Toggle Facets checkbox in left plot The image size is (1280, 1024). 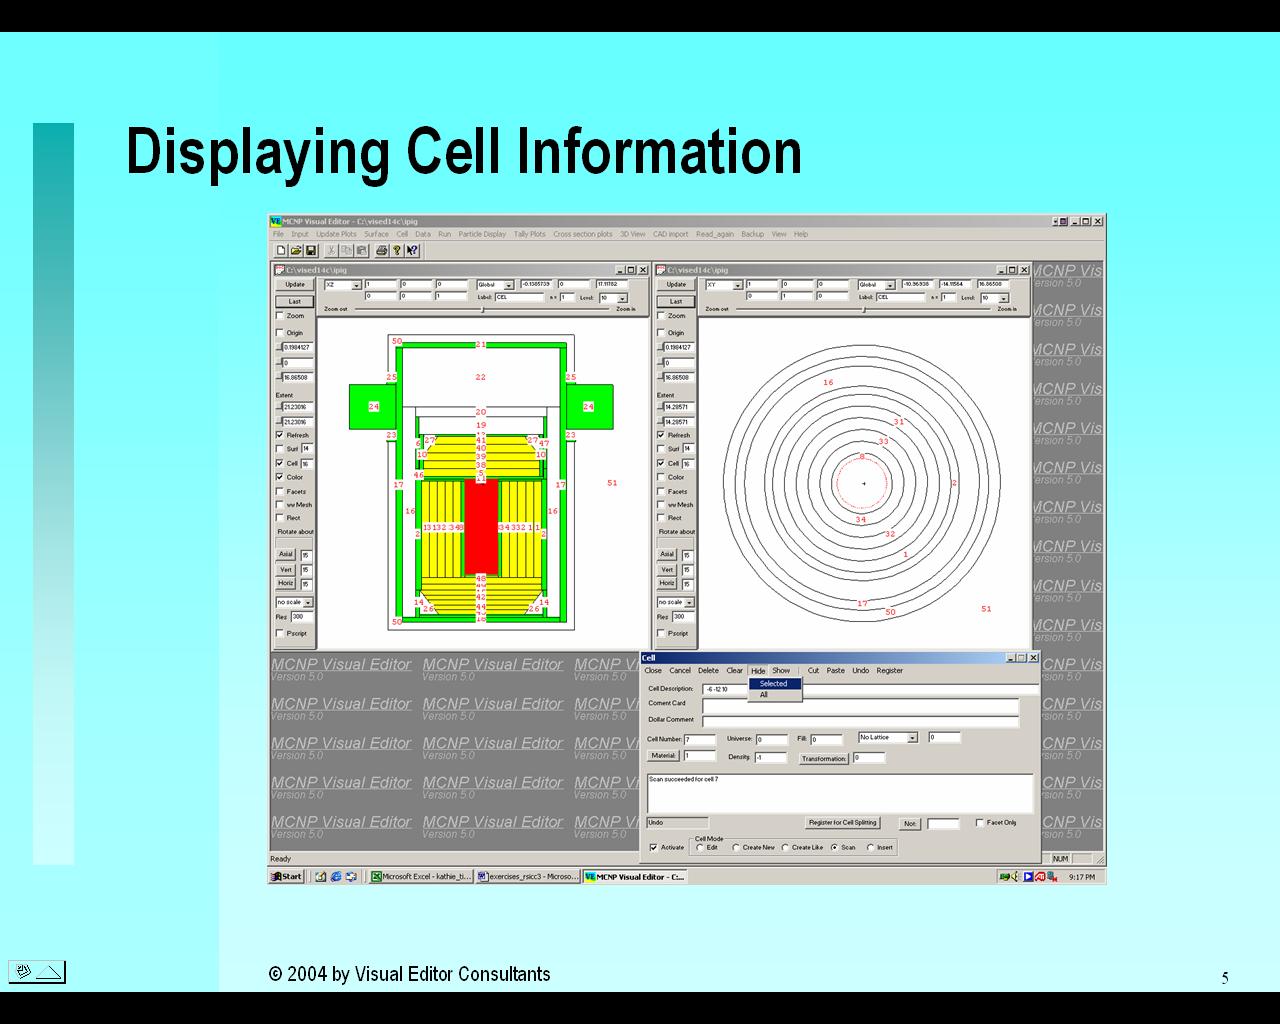click(280, 491)
